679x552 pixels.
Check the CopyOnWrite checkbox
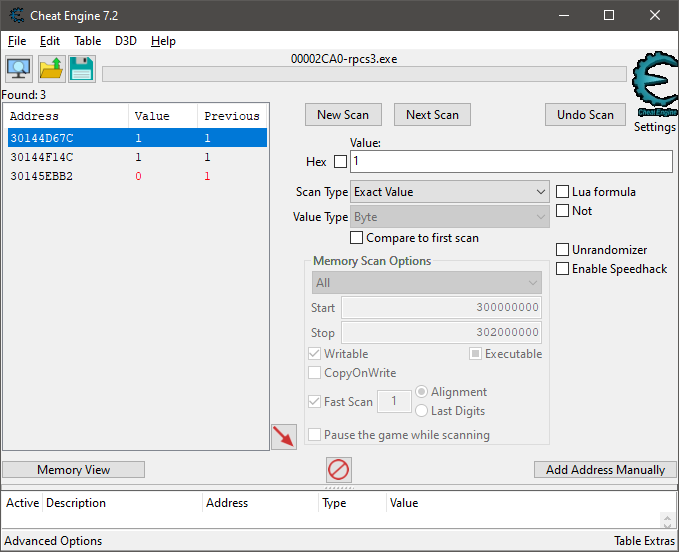click(x=314, y=373)
